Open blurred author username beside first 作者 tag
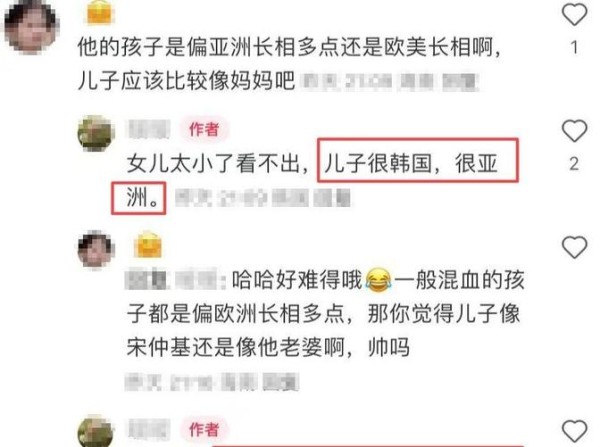Viewport: 600px width, 447px height. [148, 129]
